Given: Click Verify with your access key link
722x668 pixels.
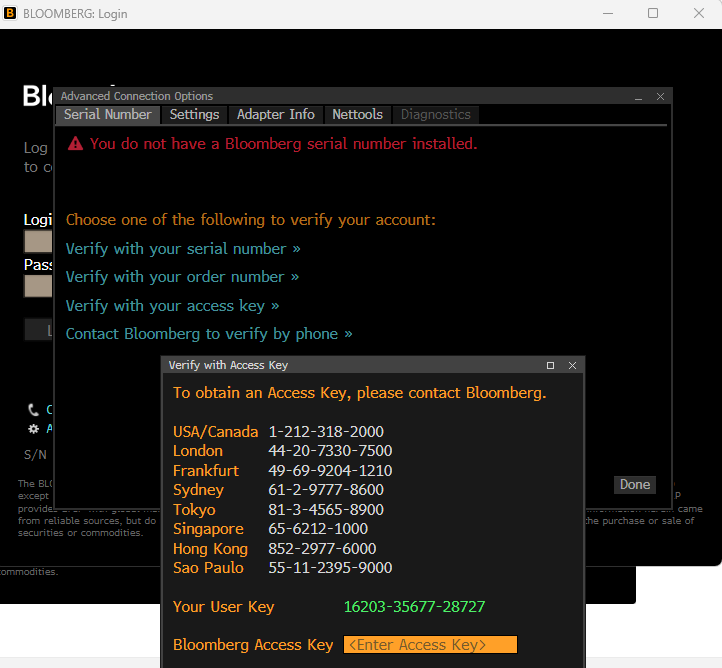Looking at the screenshot, I should tap(172, 306).
